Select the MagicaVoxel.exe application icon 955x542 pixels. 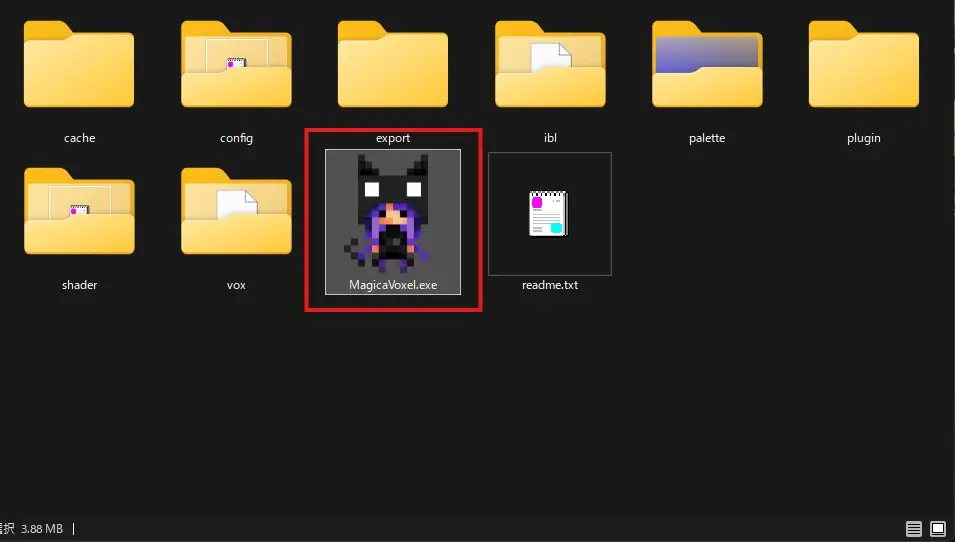(393, 213)
